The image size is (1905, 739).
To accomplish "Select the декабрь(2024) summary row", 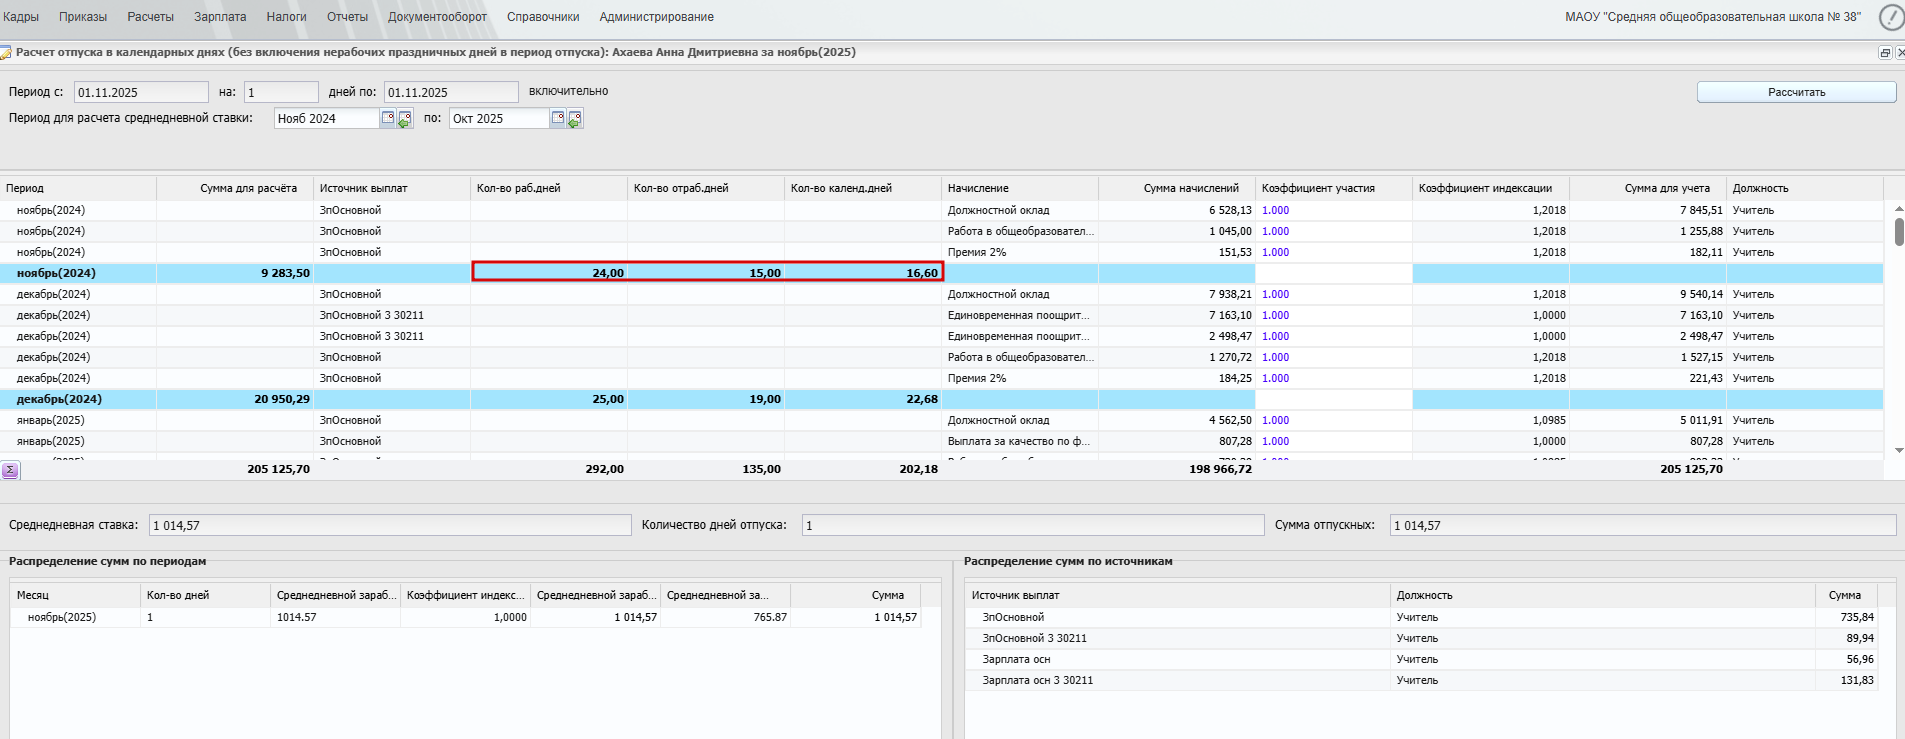I will click(x=60, y=399).
